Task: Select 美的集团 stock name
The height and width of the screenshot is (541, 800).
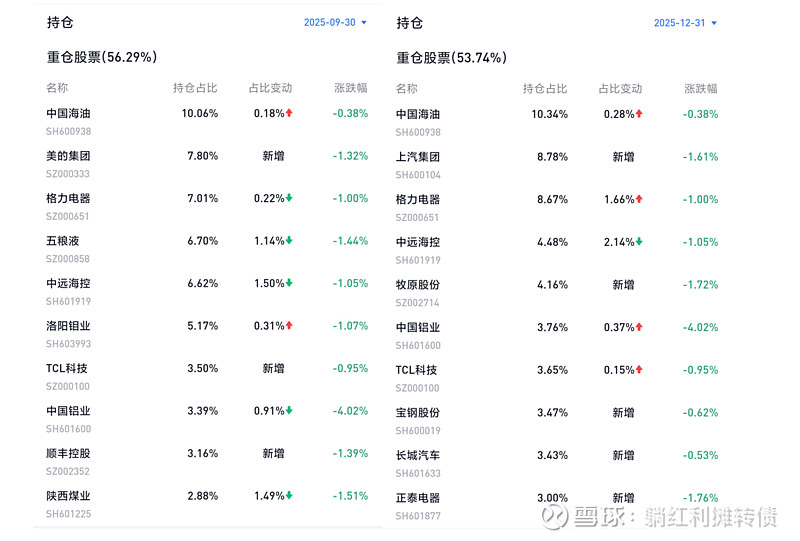Action: point(68,156)
